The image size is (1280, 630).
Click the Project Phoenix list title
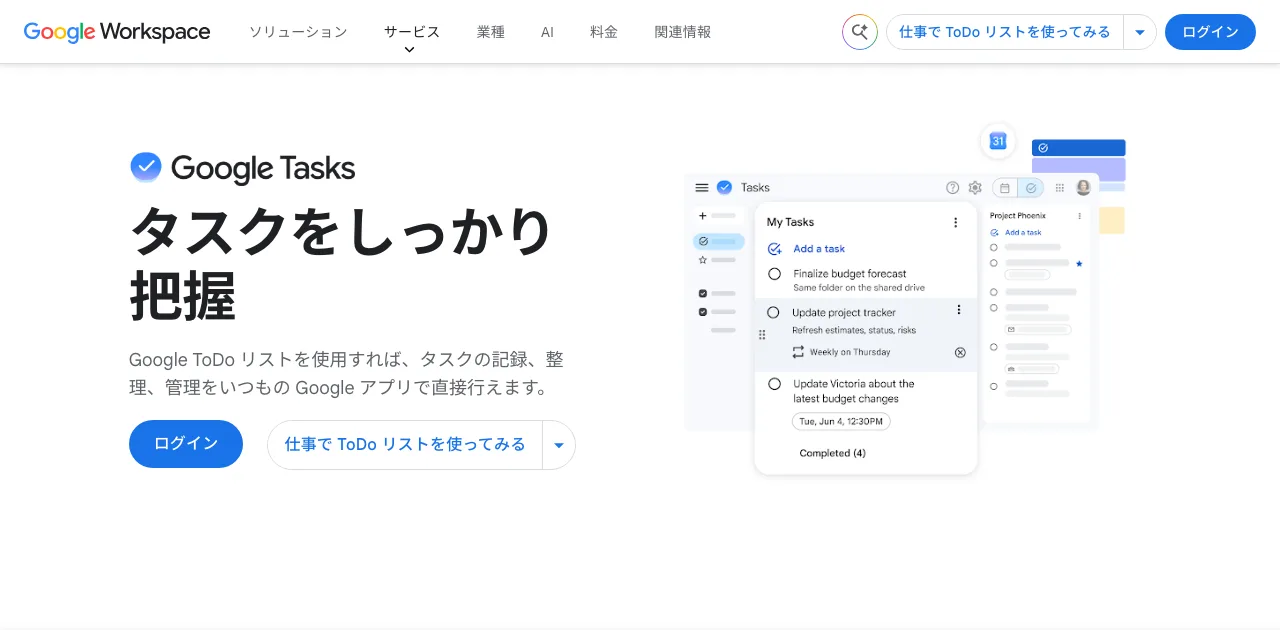pyautogui.click(x=1017, y=216)
